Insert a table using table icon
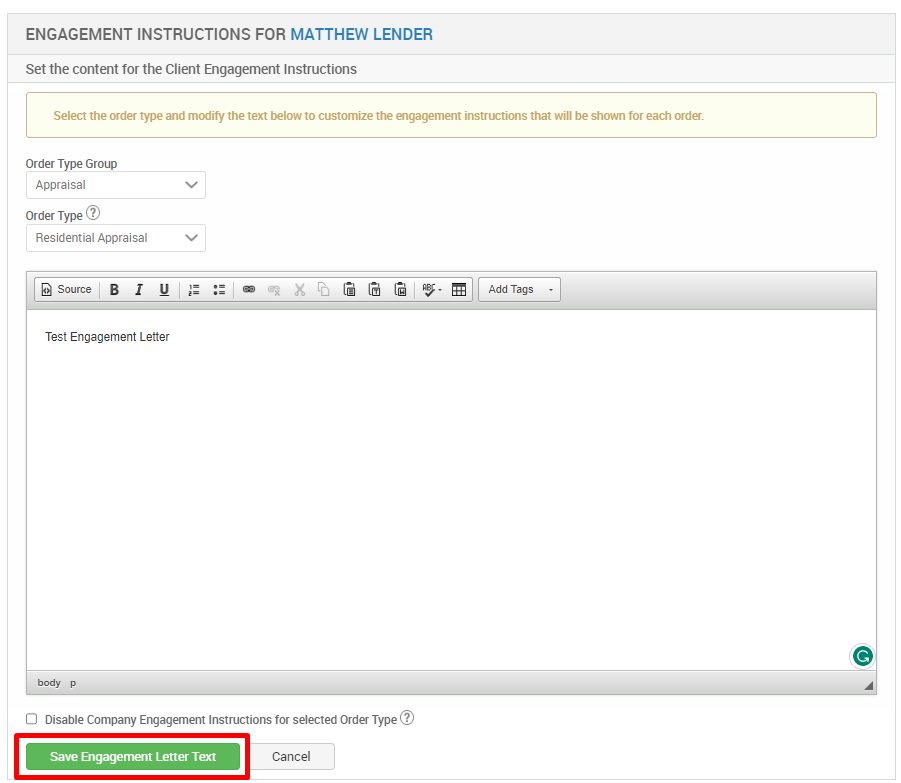This screenshot has width=901, height=783. click(x=459, y=290)
